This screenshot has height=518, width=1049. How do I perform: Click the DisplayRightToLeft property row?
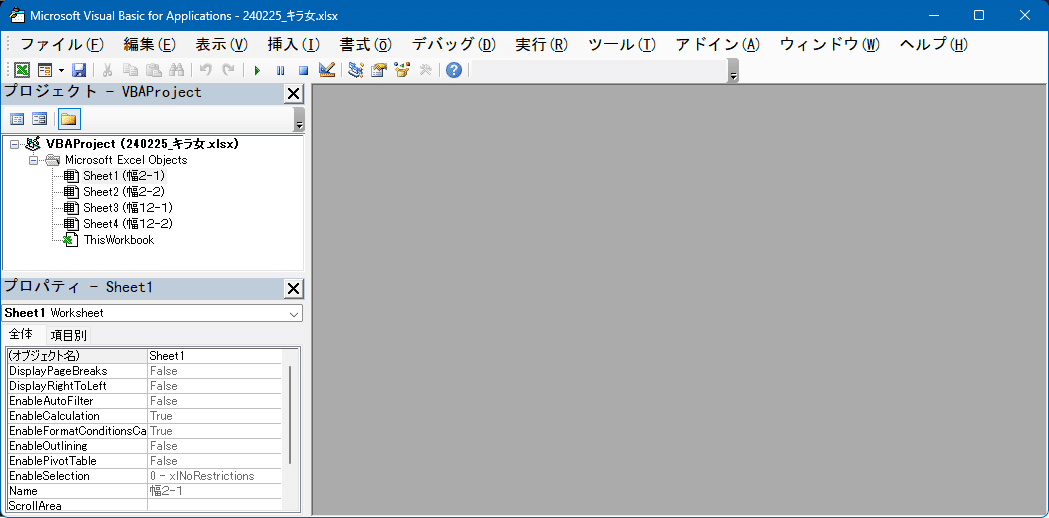(x=144, y=386)
